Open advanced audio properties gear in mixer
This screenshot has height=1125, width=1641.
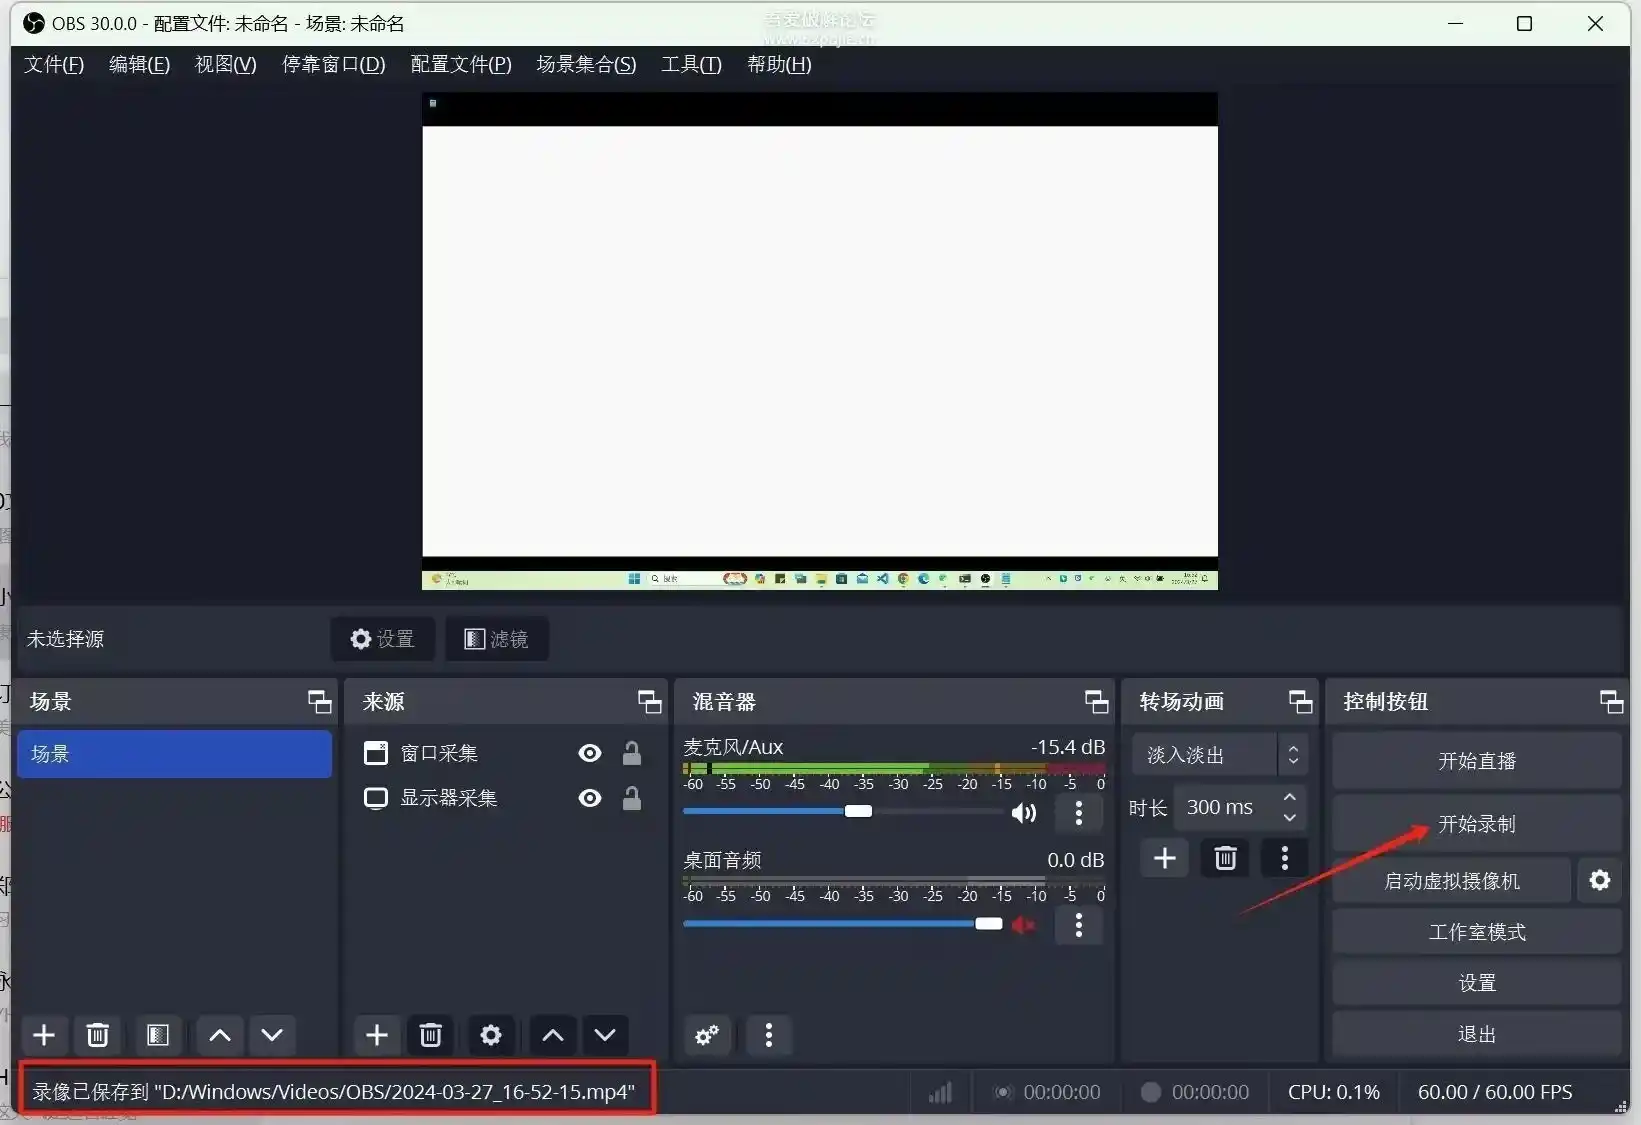click(x=706, y=1035)
